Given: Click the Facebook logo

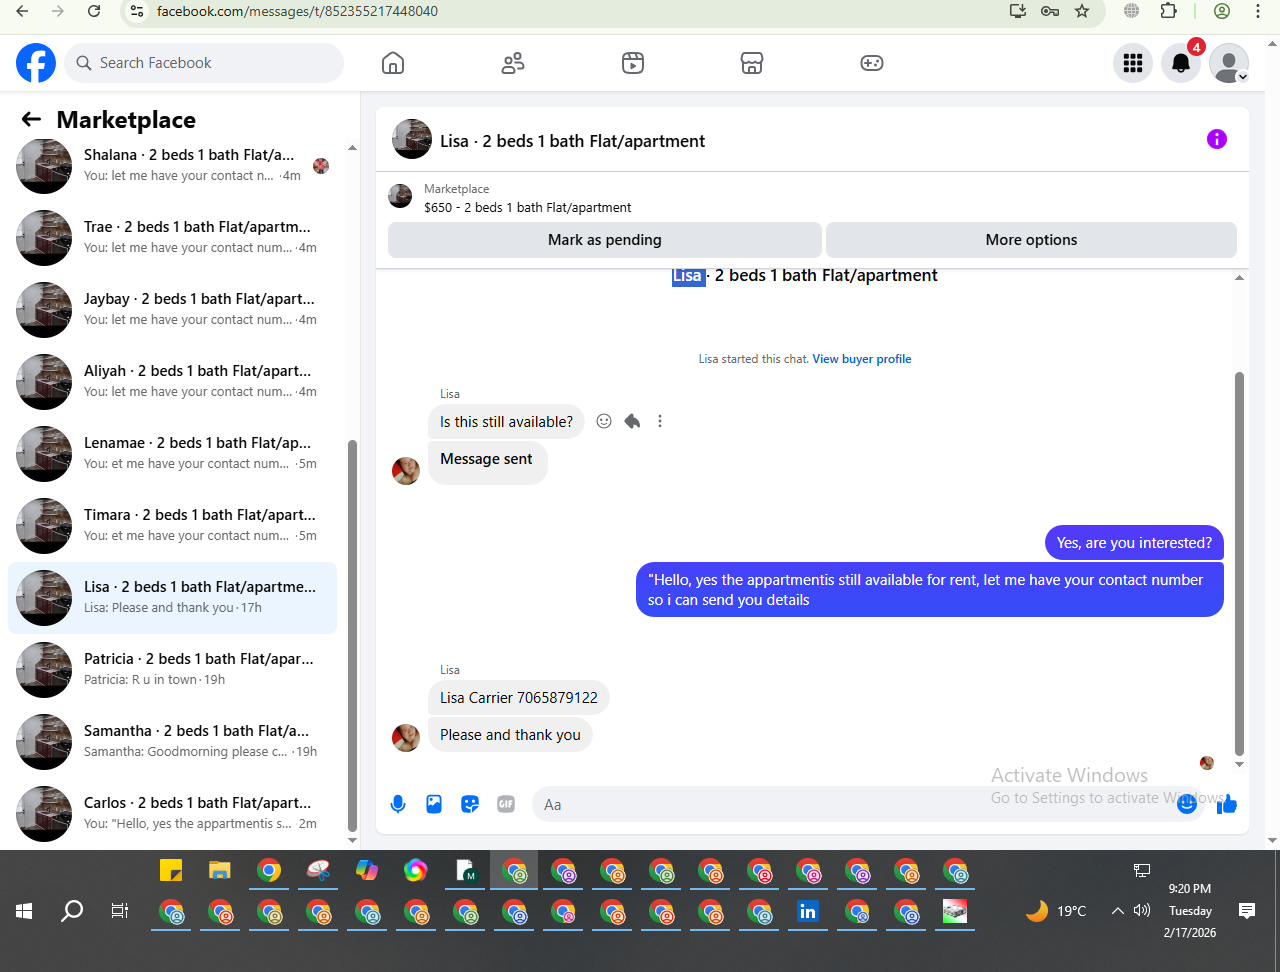Looking at the screenshot, I should (x=36, y=63).
